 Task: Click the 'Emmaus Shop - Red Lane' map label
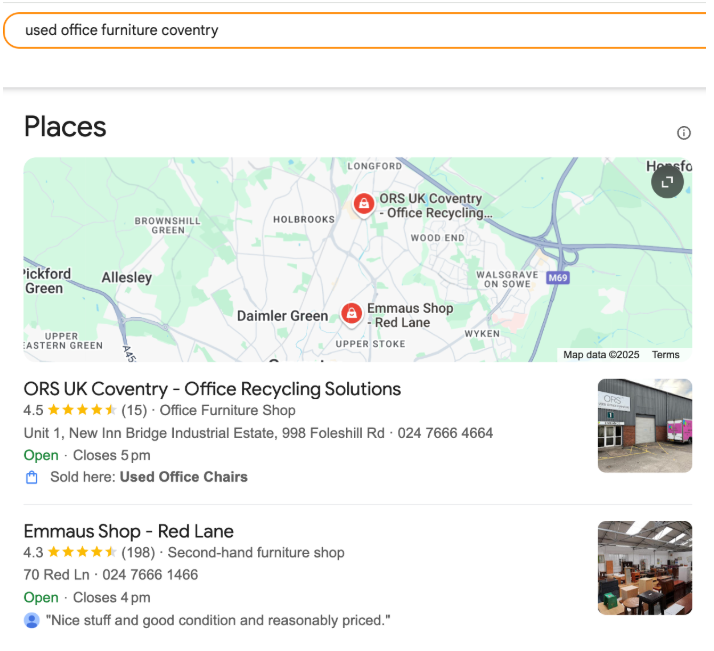[x=410, y=315]
